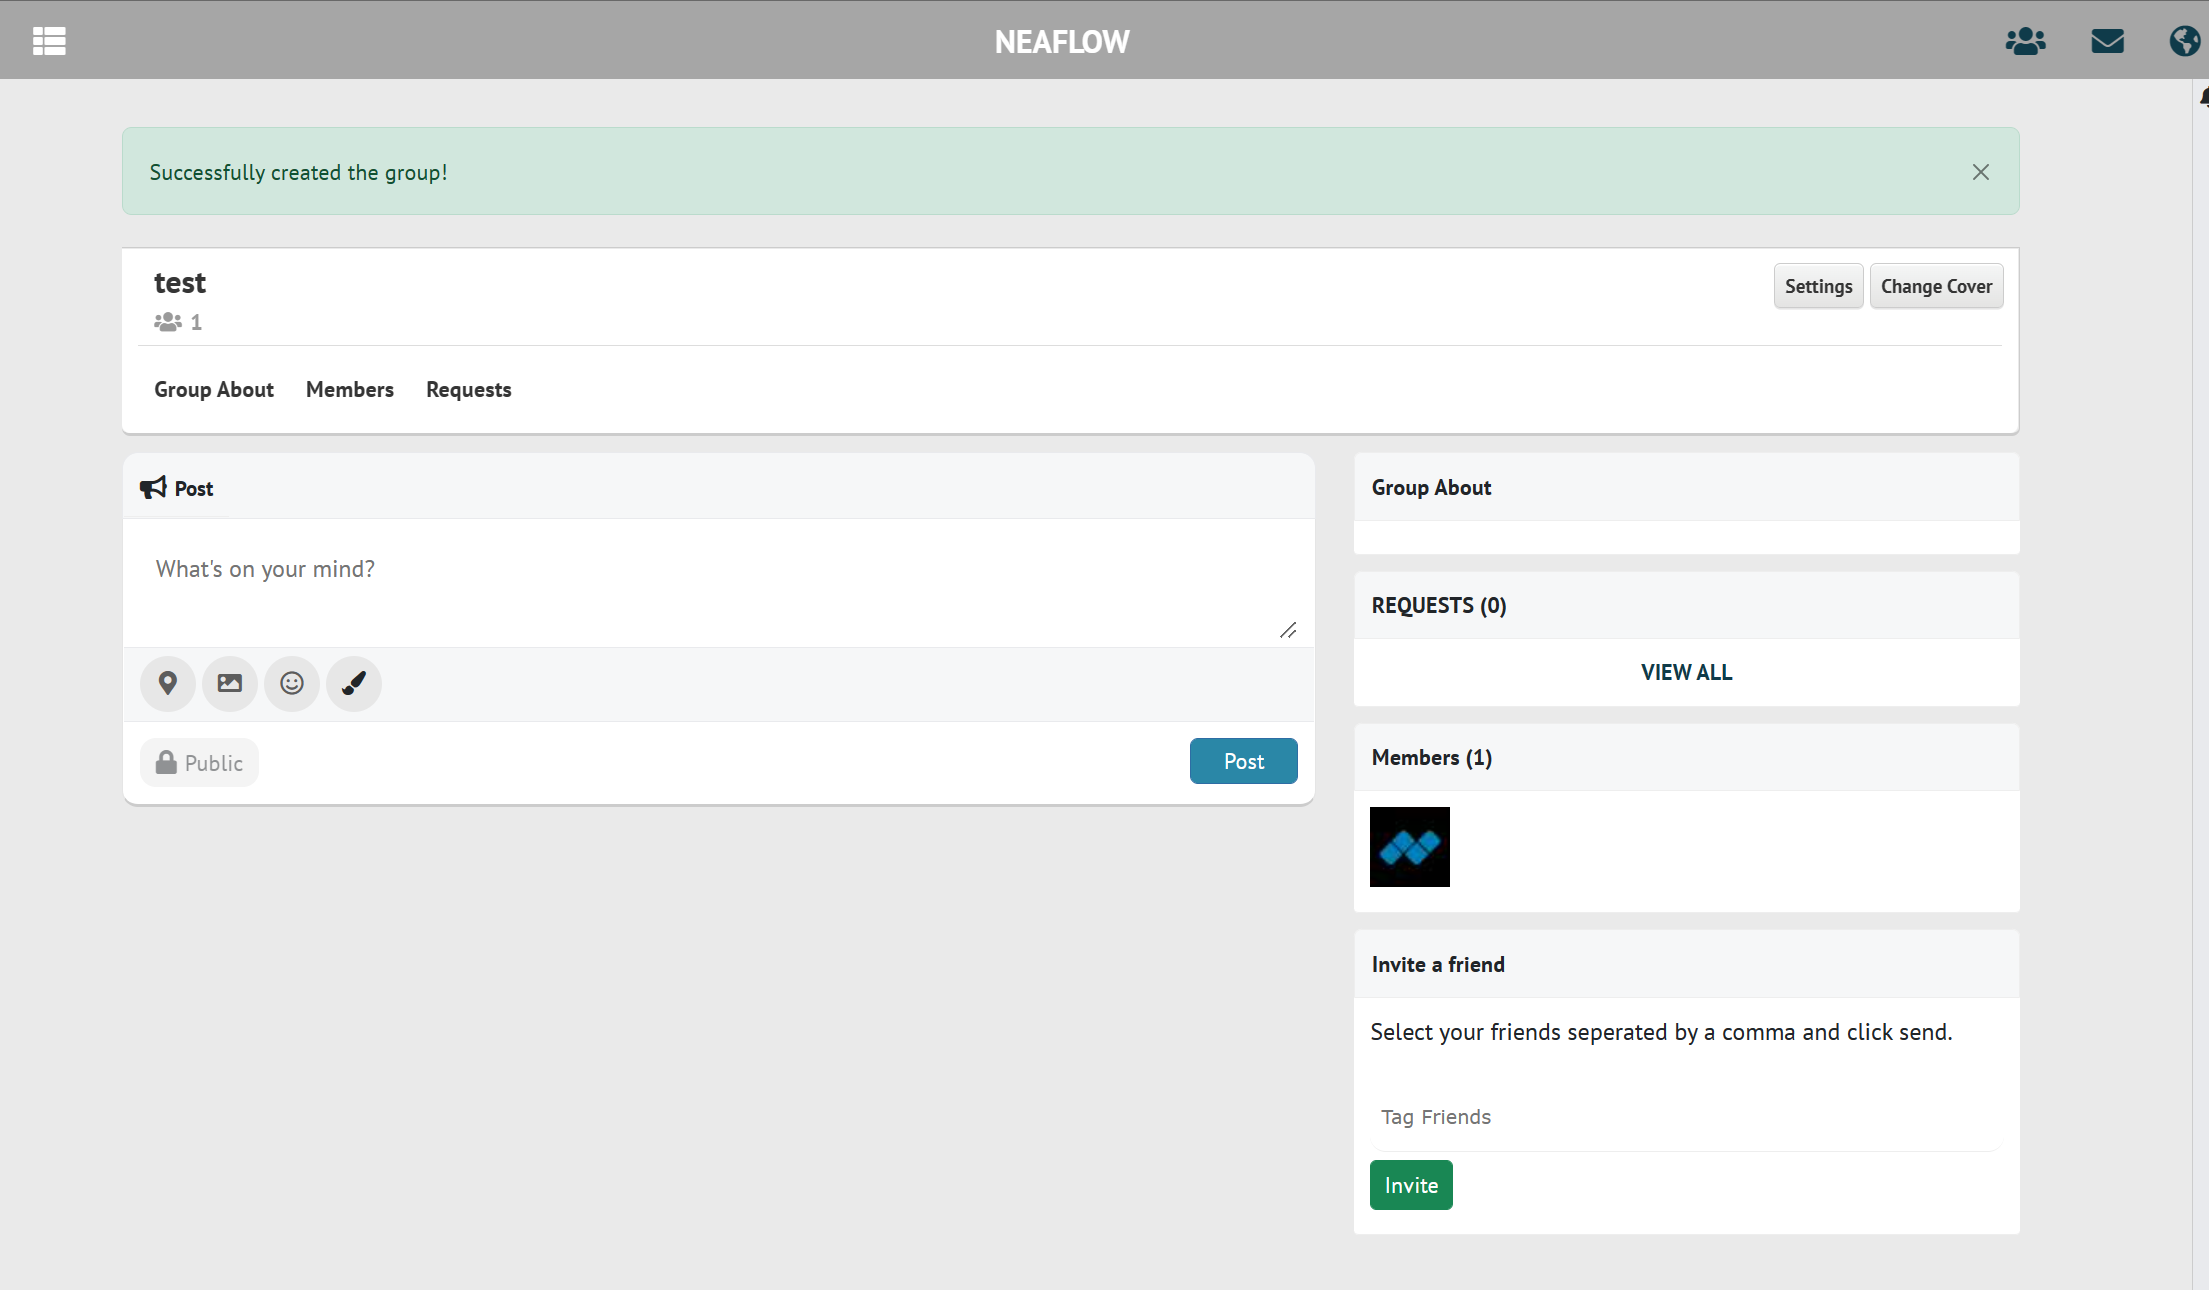This screenshot has height=1290, width=2209.
Task: Click Change Cover button
Action: coord(1936,287)
